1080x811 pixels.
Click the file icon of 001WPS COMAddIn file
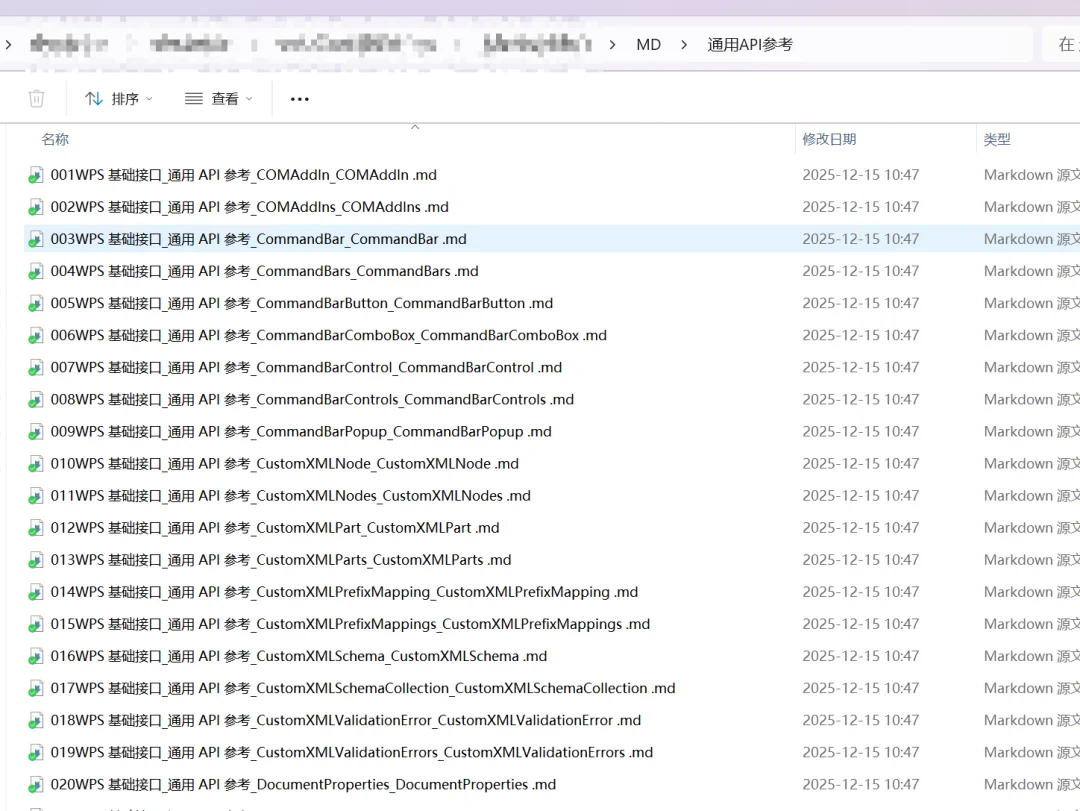pos(36,175)
